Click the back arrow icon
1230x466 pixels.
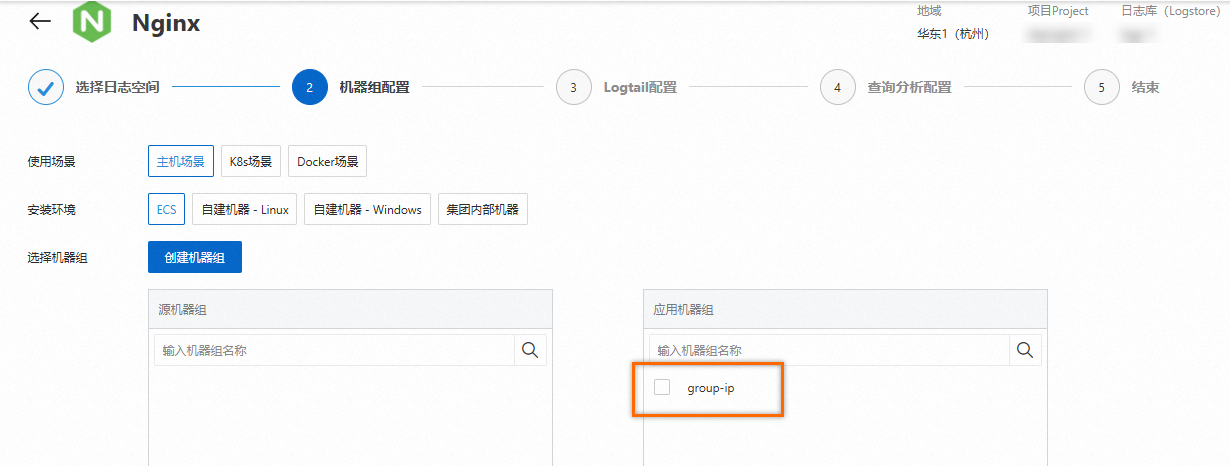pos(40,21)
